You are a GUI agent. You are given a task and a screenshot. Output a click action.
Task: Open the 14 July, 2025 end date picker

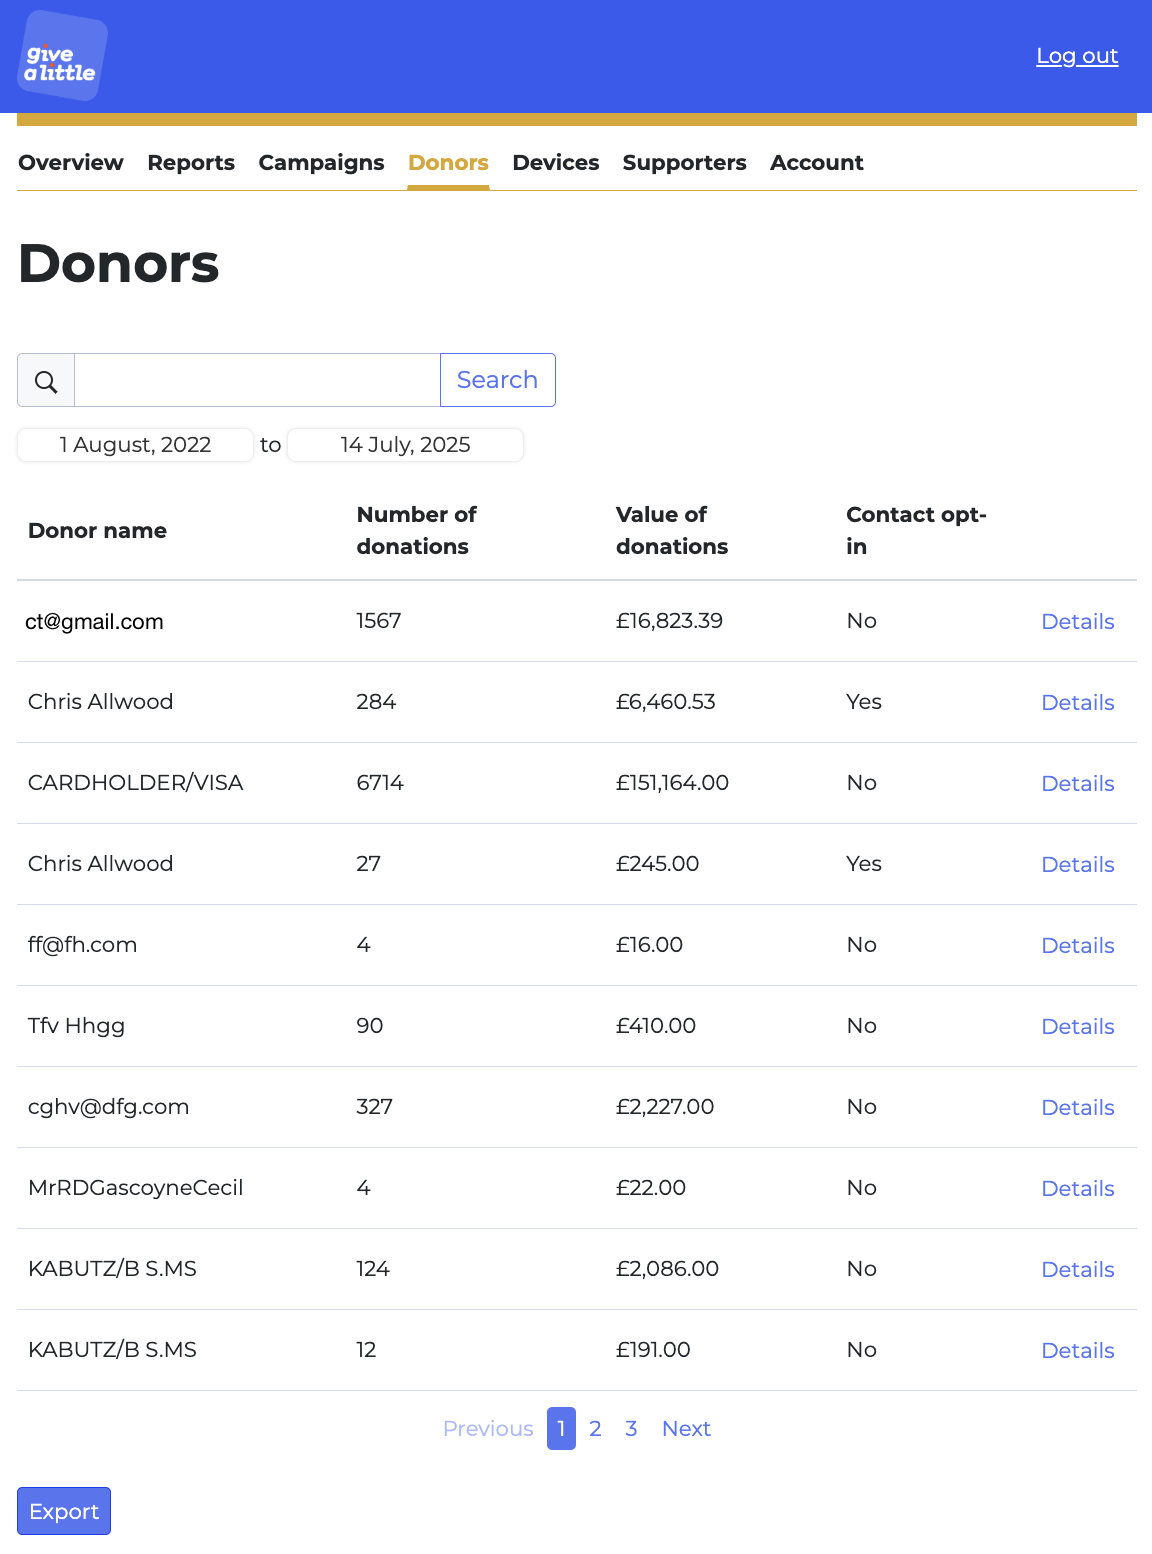405,445
